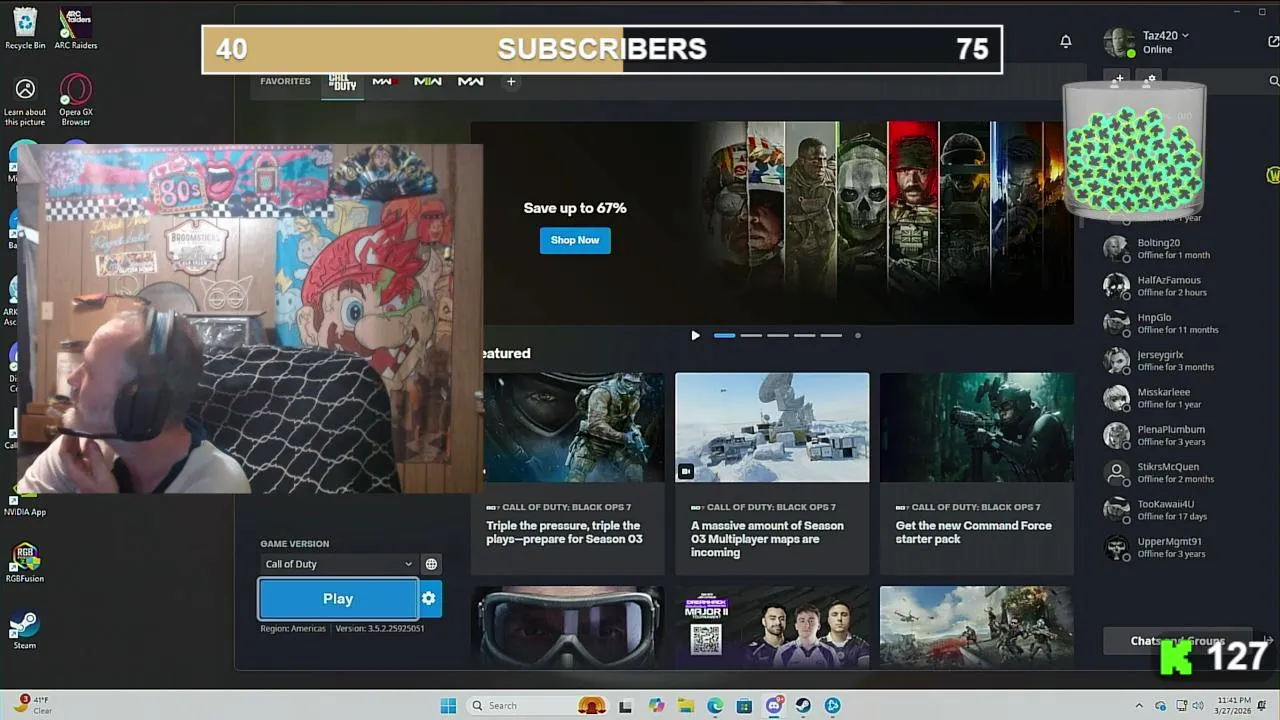Viewport: 1280px width, 720px height.
Task: Select the last round carousel dot
Action: click(x=858, y=336)
